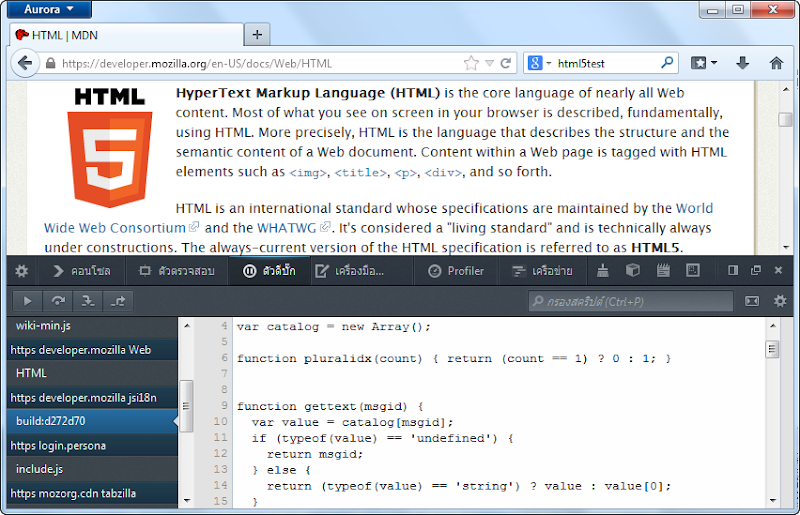Open the <img> element link

(x=308, y=173)
